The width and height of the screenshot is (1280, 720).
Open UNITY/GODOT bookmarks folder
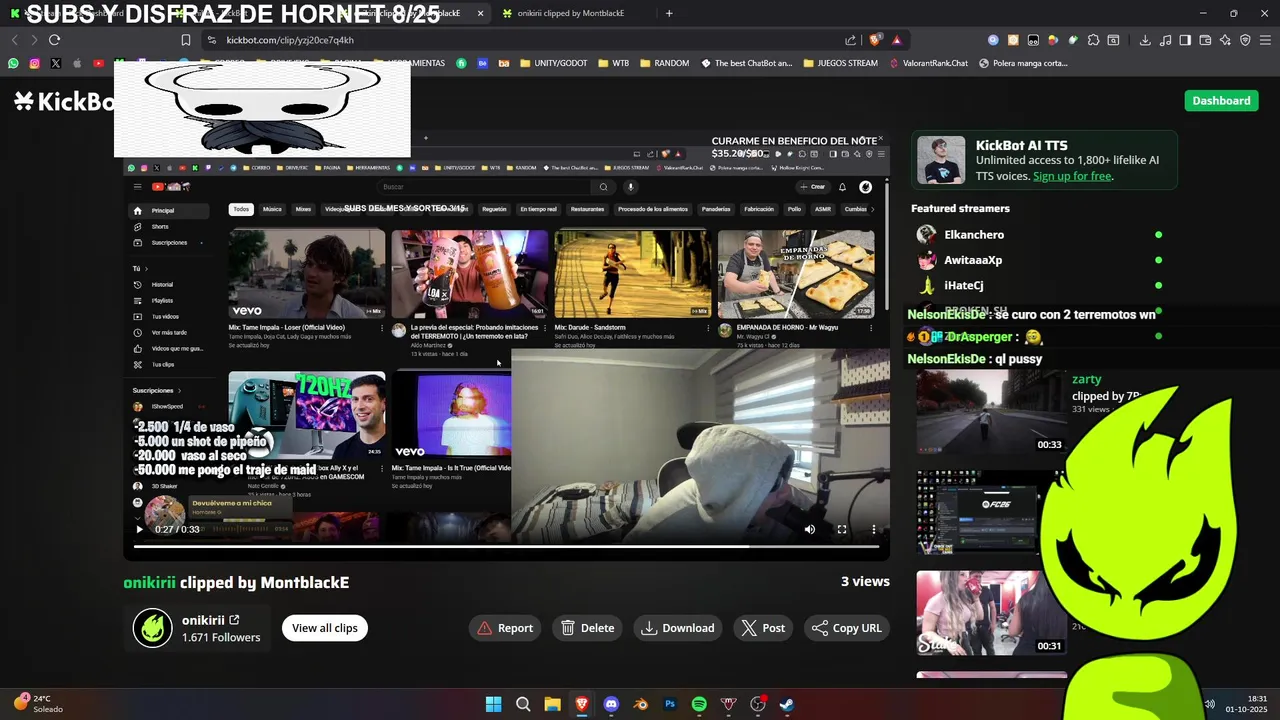pos(553,63)
